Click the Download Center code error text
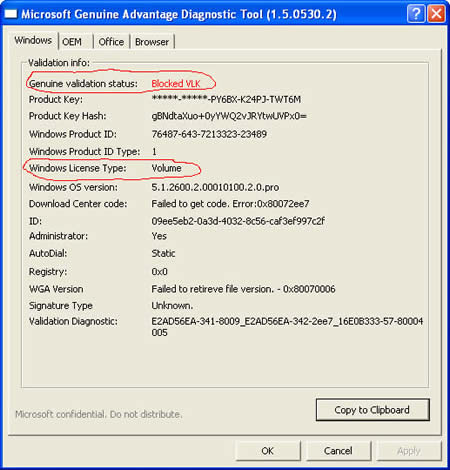Image resolution: width=450 pixels, height=470 pixels. (230, 204)
